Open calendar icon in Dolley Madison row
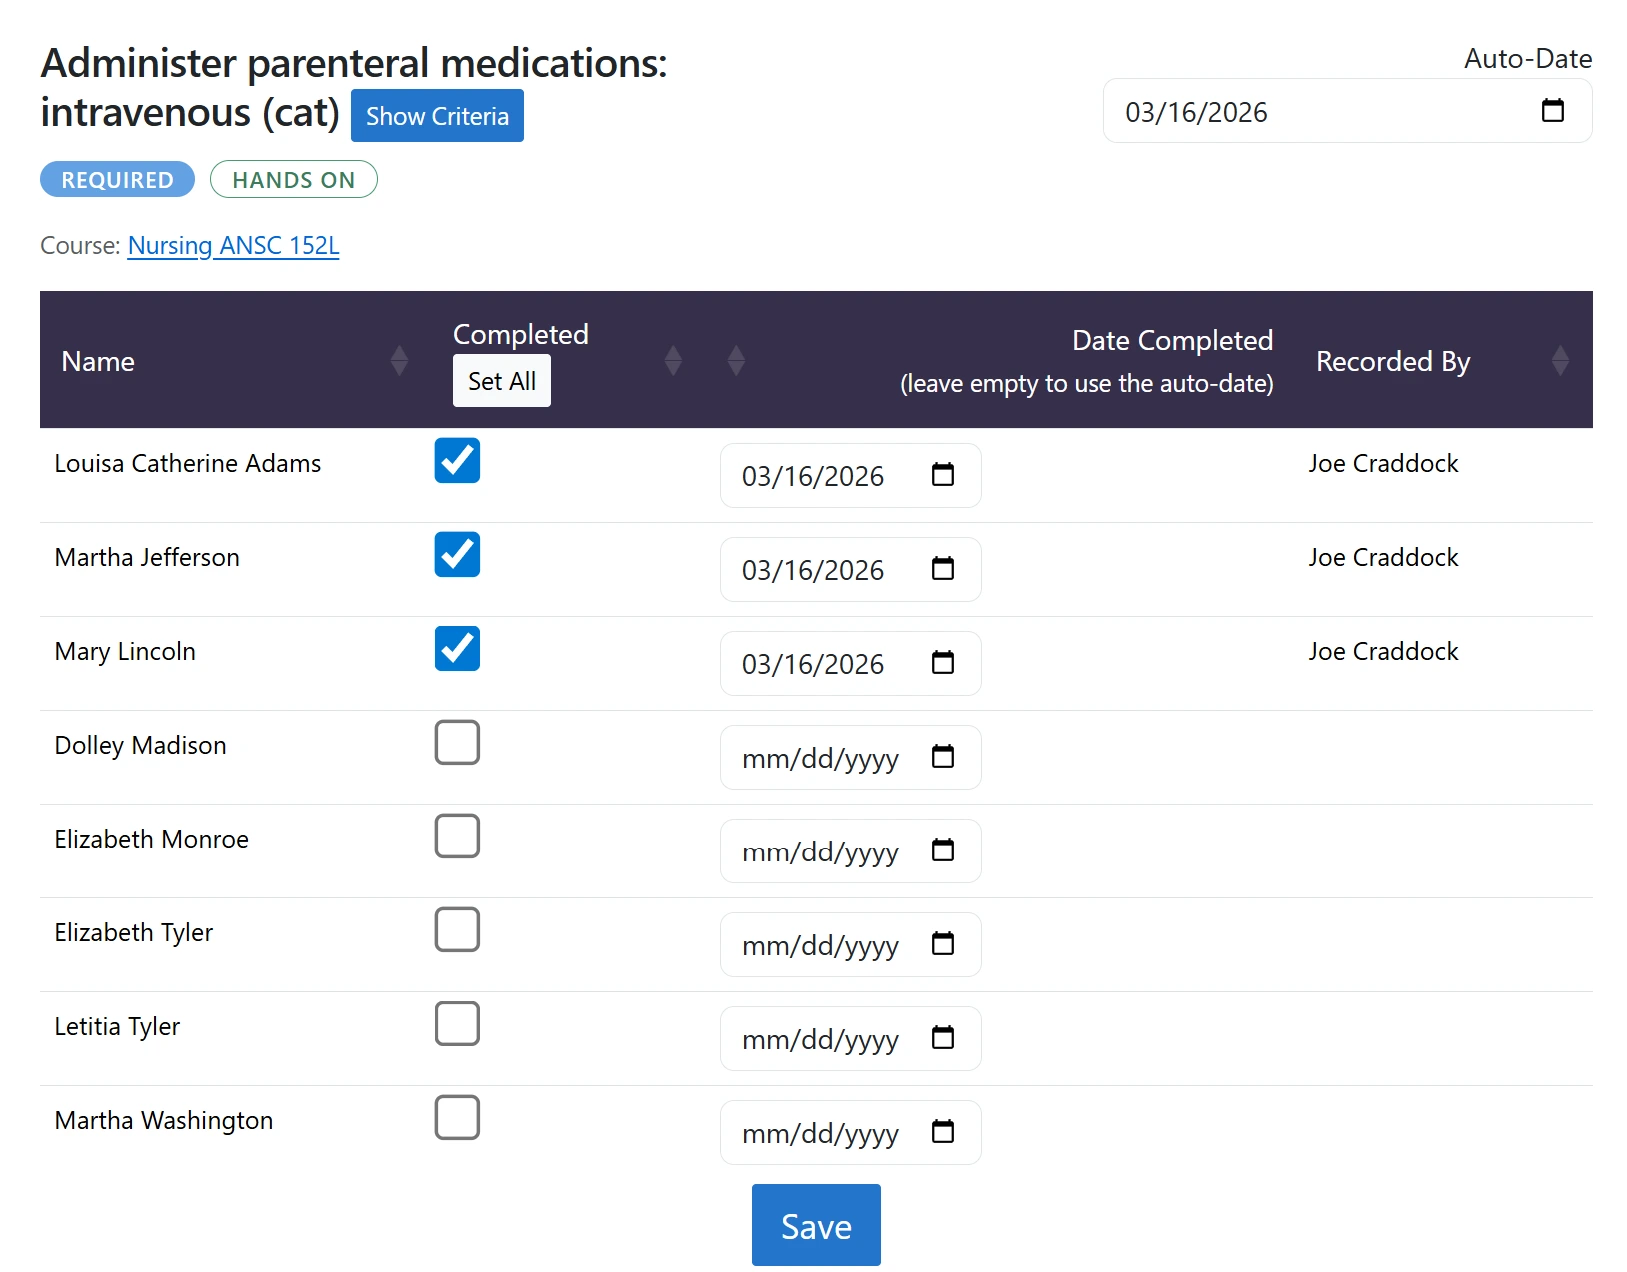Viewport: 1627px width, 1272px height. tap(942, 756)
